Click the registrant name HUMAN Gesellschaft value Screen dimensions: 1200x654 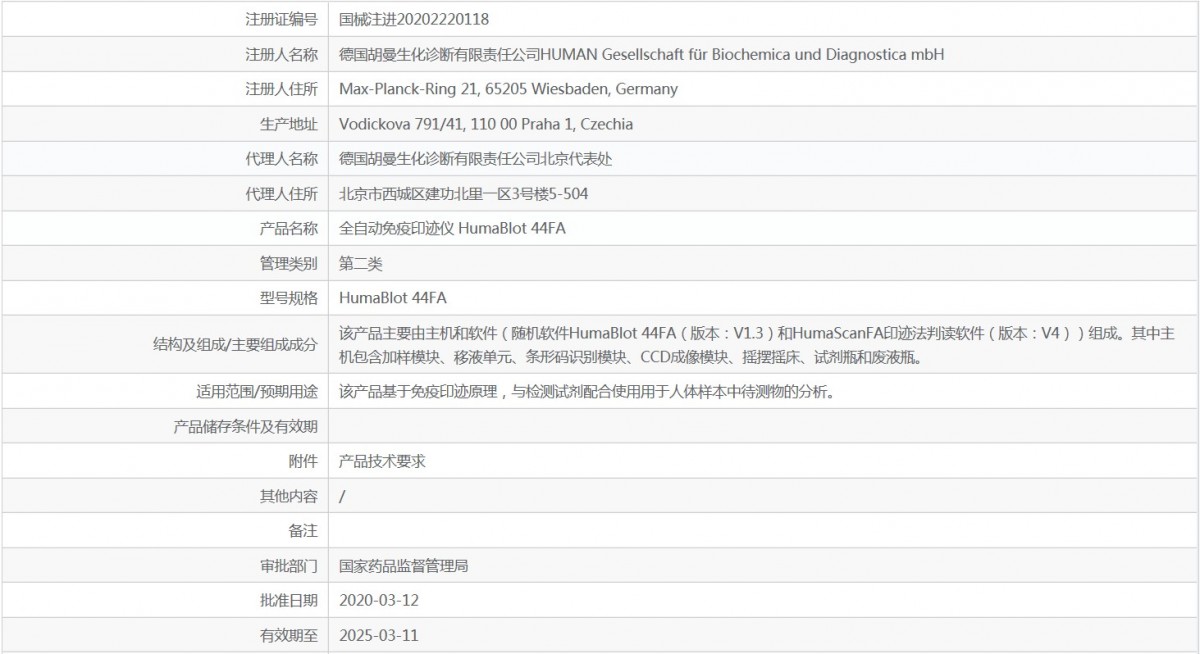pos(642,54)
